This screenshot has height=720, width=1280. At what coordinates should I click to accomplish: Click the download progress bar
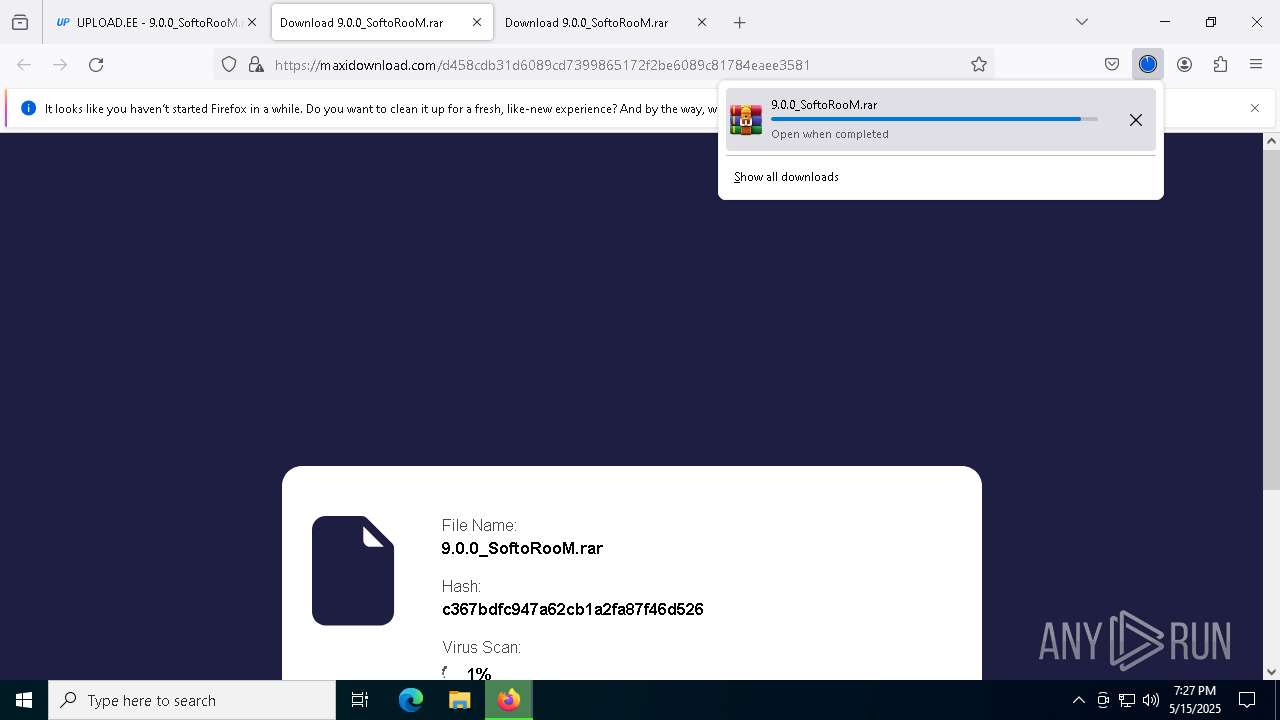pyautogui.click(x=934, y=119)
